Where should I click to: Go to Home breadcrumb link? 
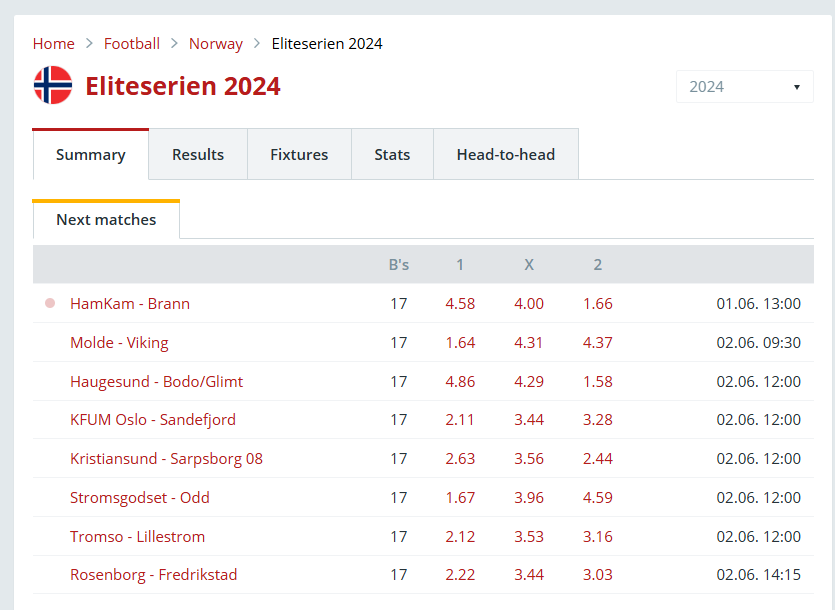(x=54, y=44)
